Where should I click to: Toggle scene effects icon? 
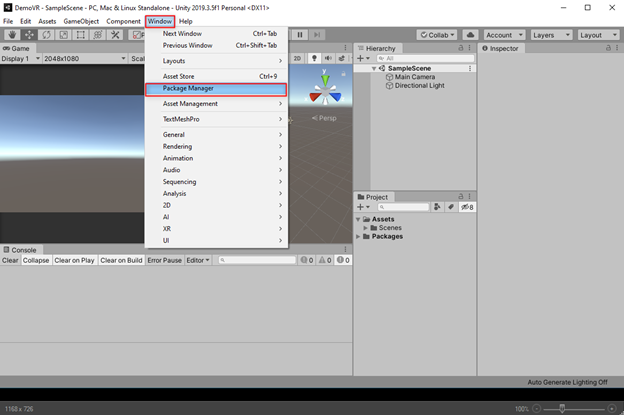(341, 58)
